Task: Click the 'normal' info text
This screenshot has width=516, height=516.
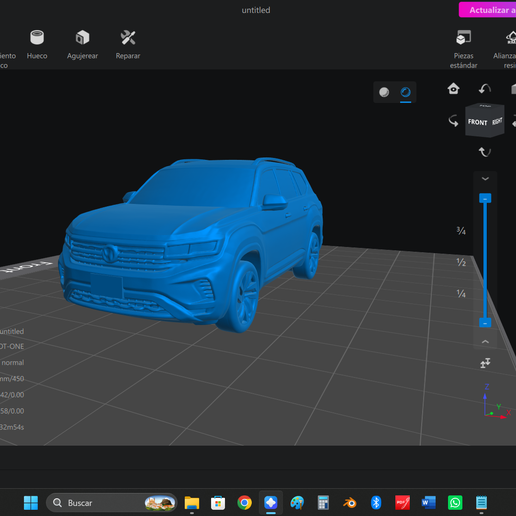Action: tap(13, 362)
